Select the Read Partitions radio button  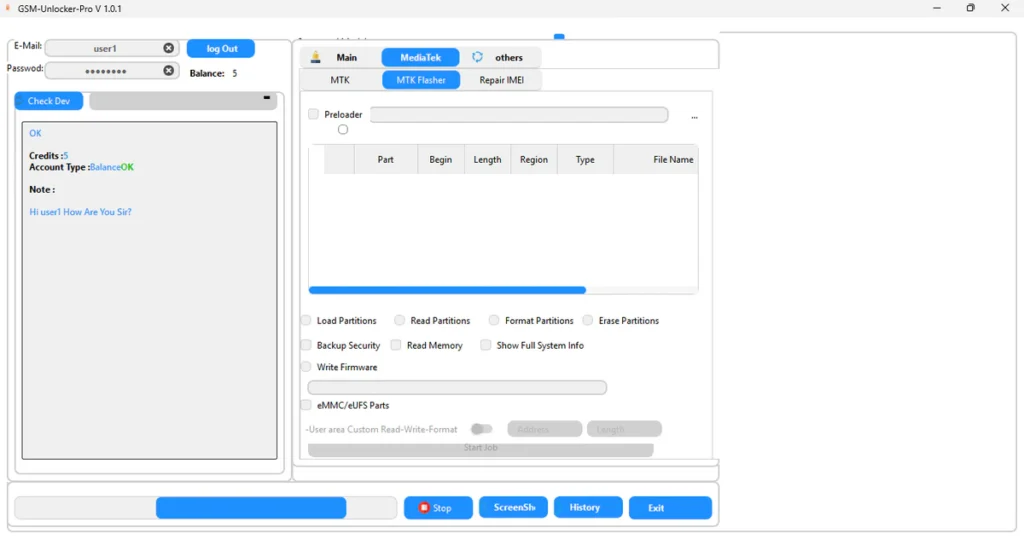400,321
